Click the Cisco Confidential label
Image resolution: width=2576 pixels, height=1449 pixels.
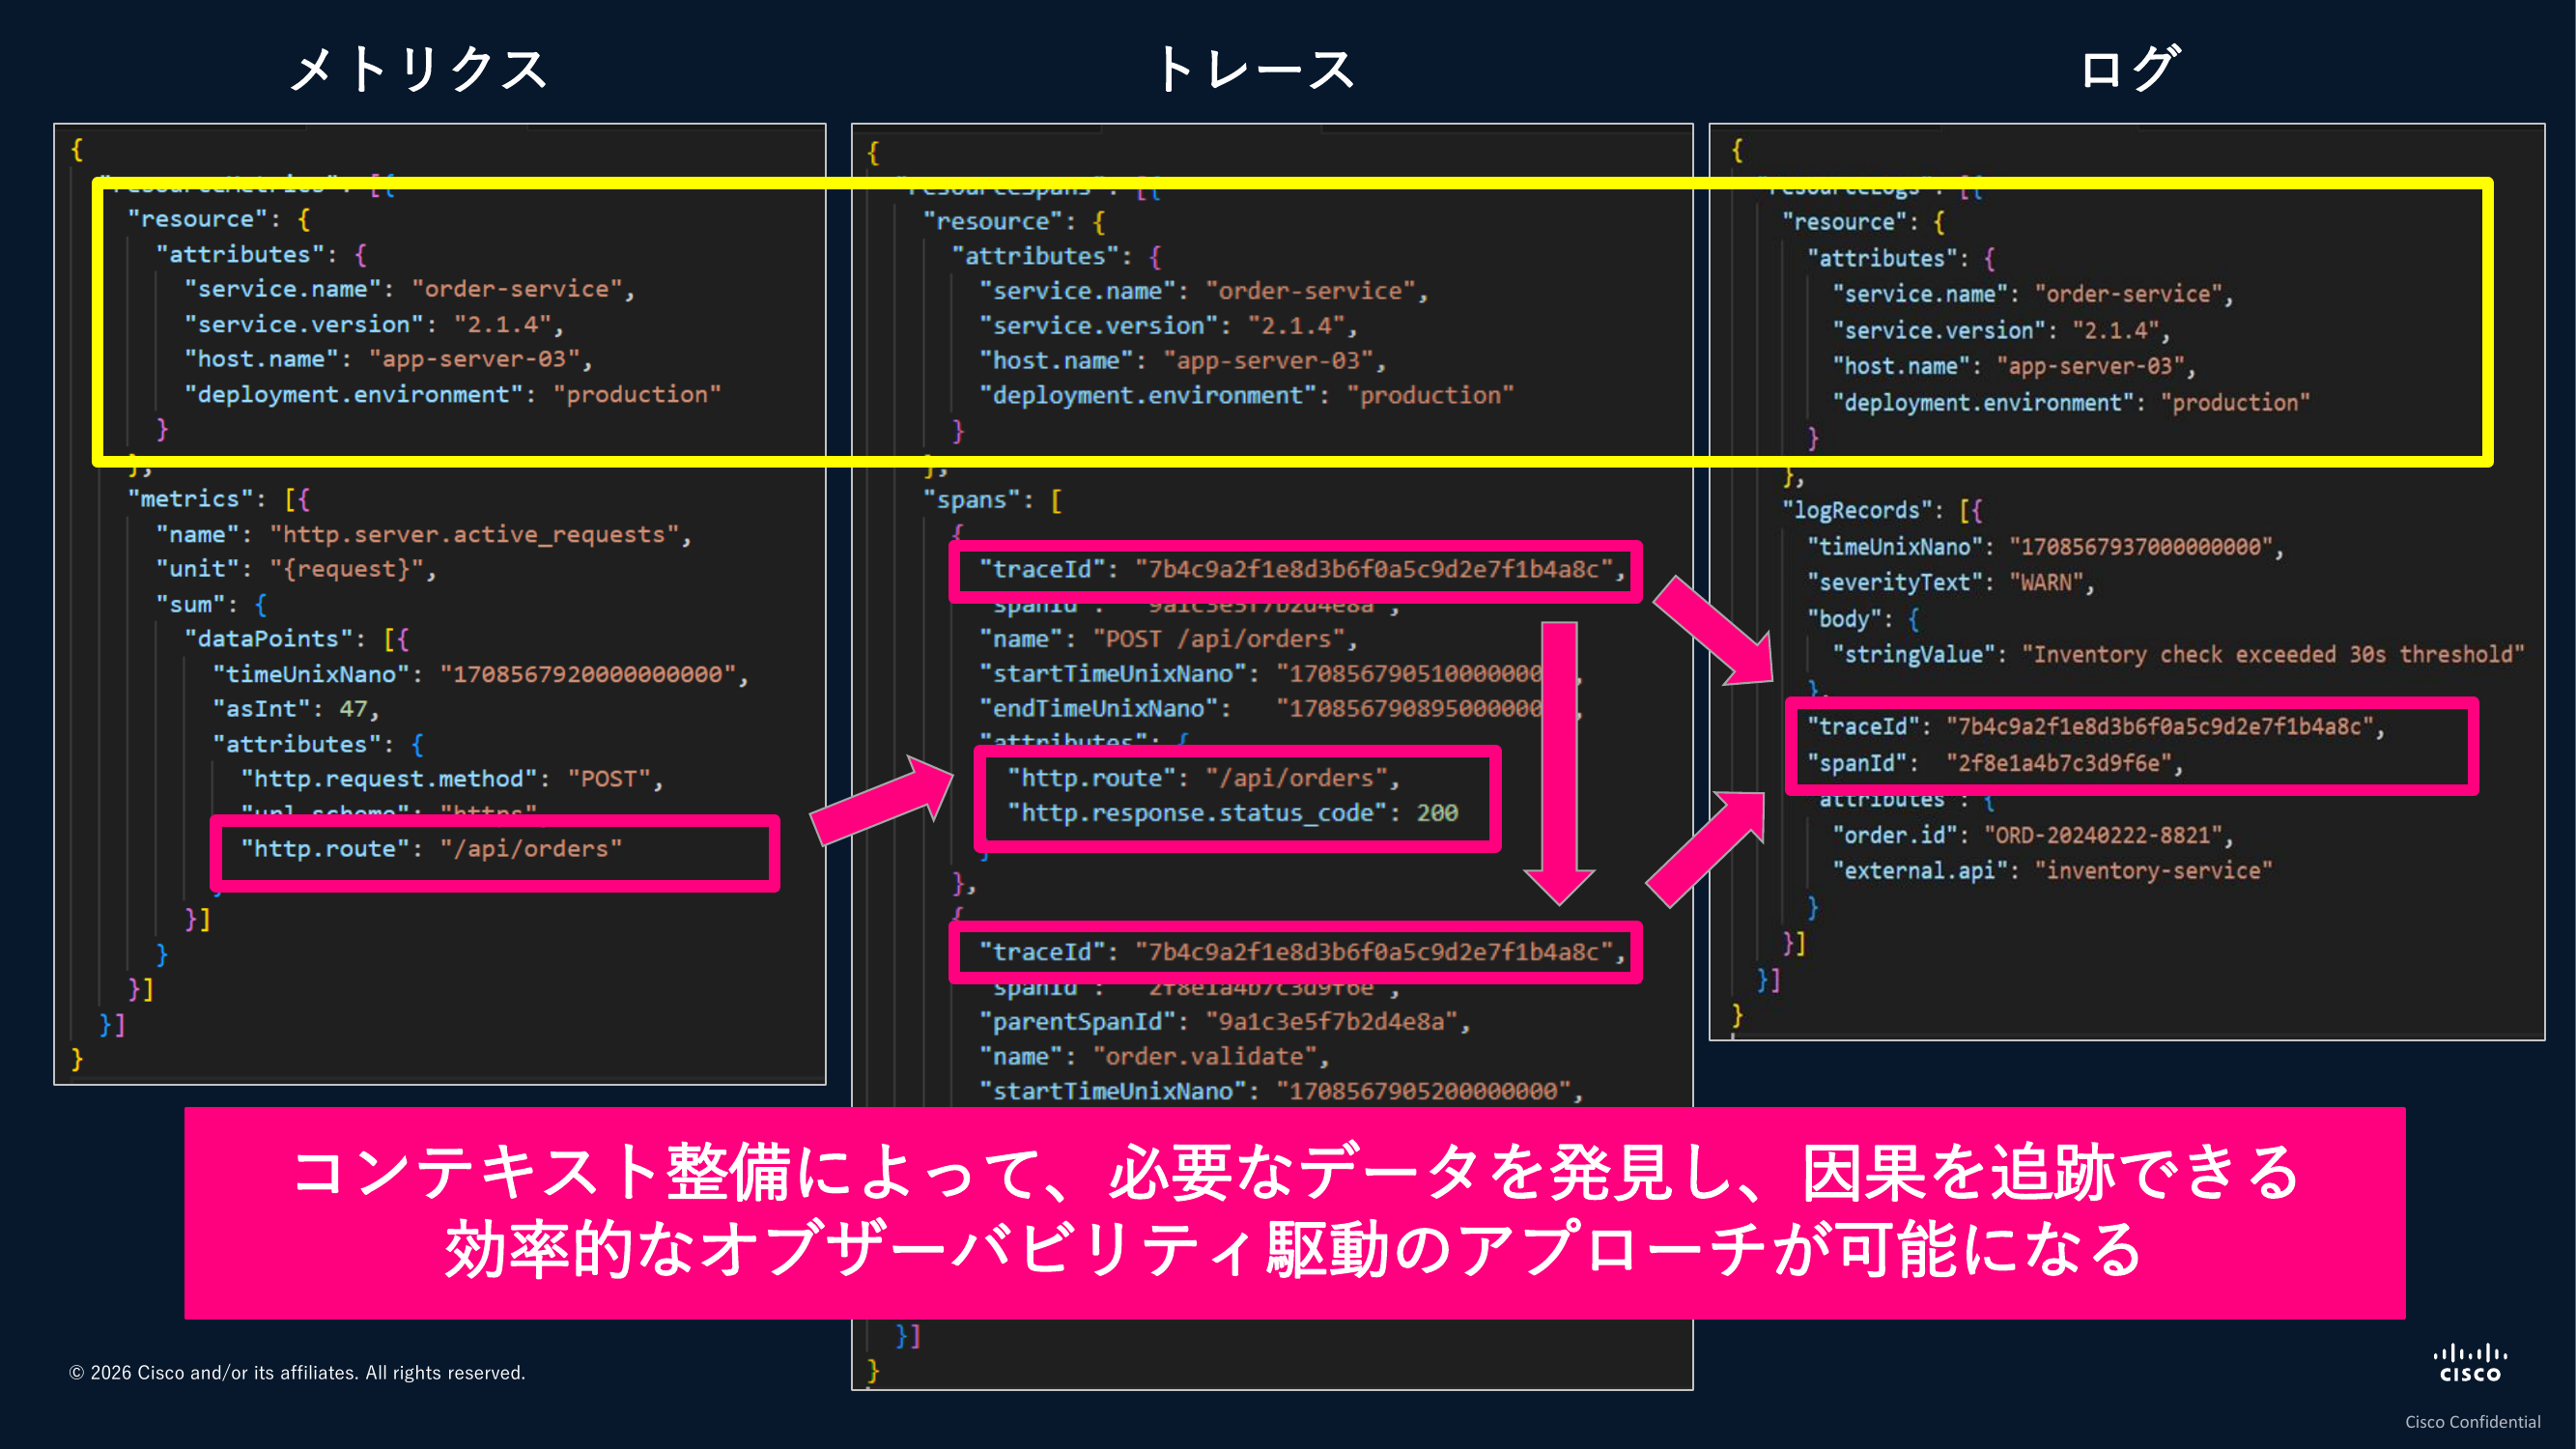(2472, 1422)
